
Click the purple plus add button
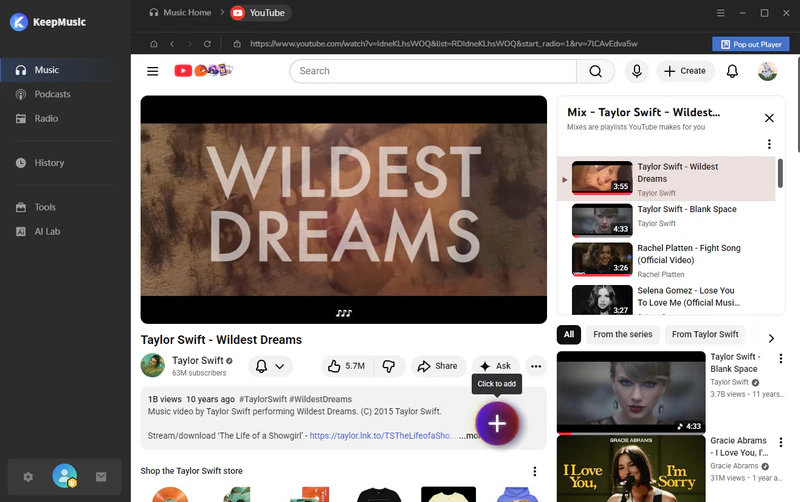coord(497,423)
